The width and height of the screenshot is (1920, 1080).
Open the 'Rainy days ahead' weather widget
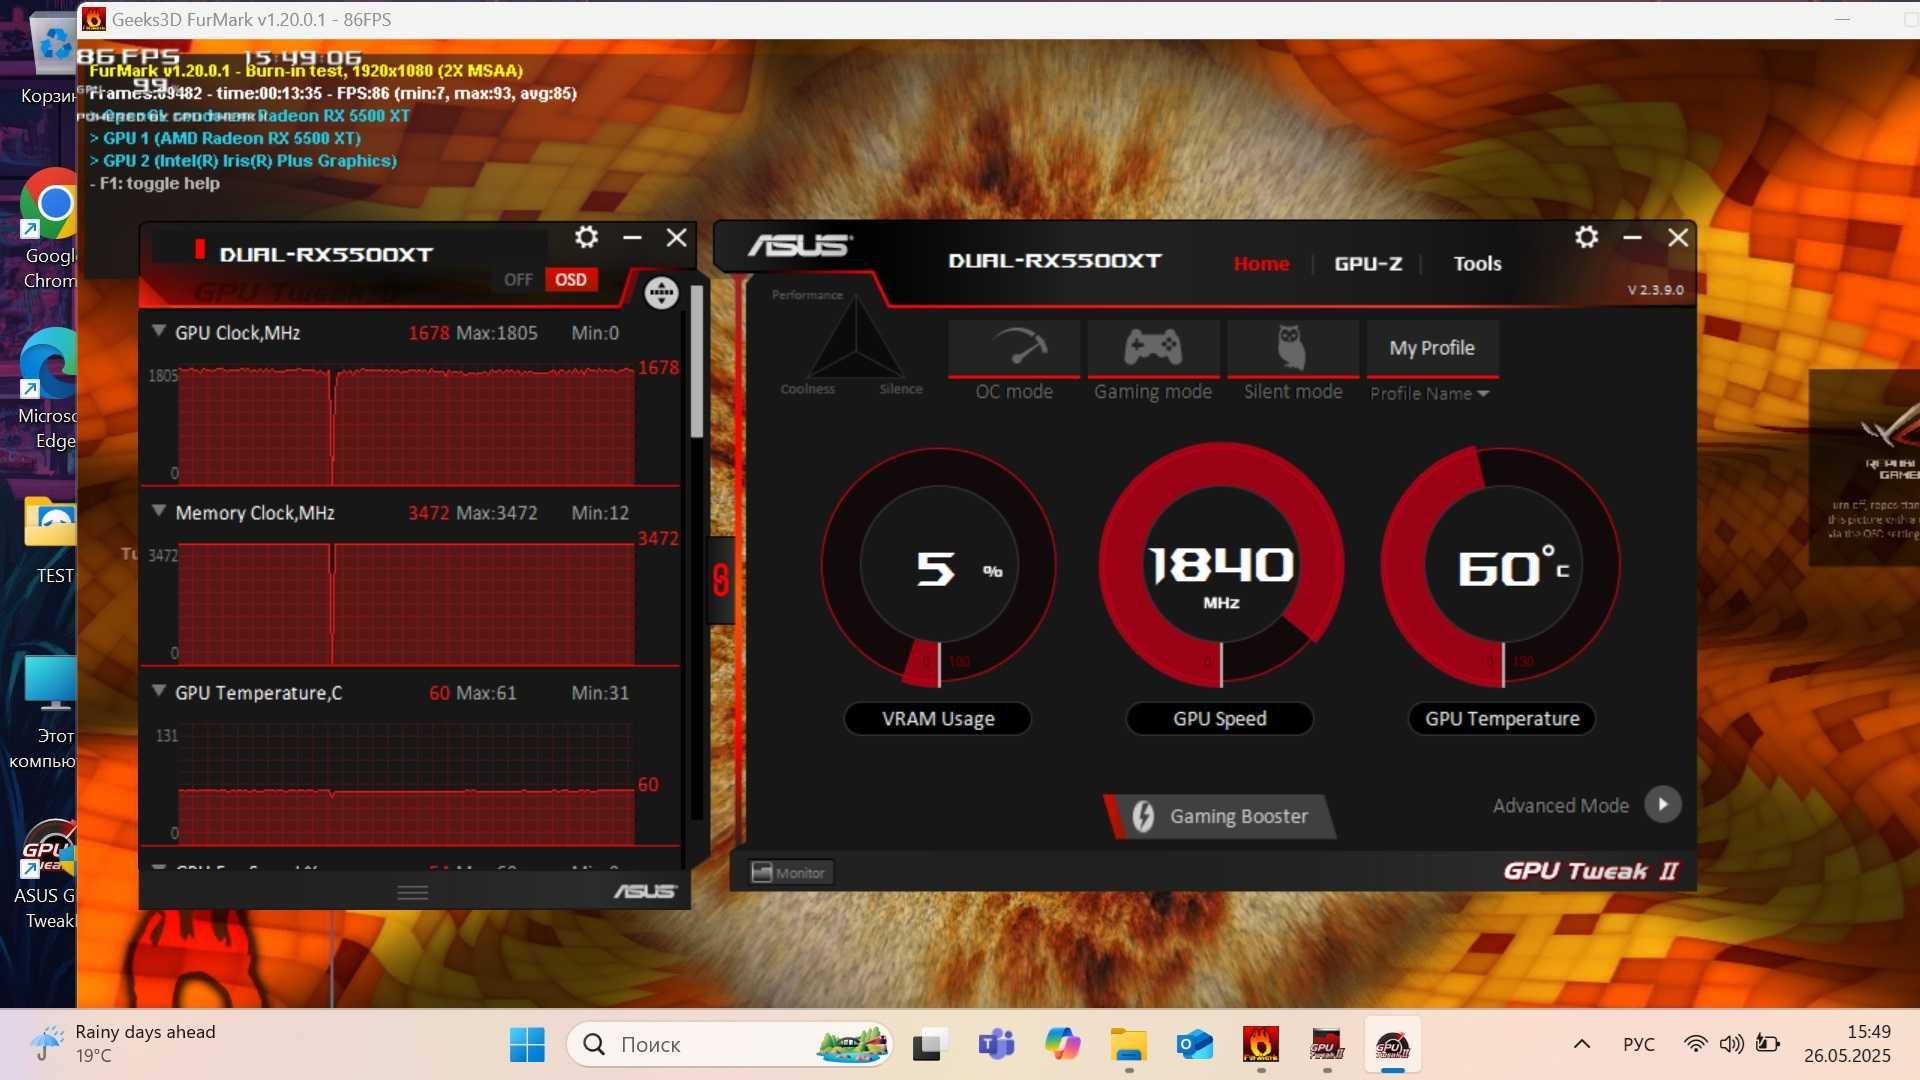[122, 1043]
